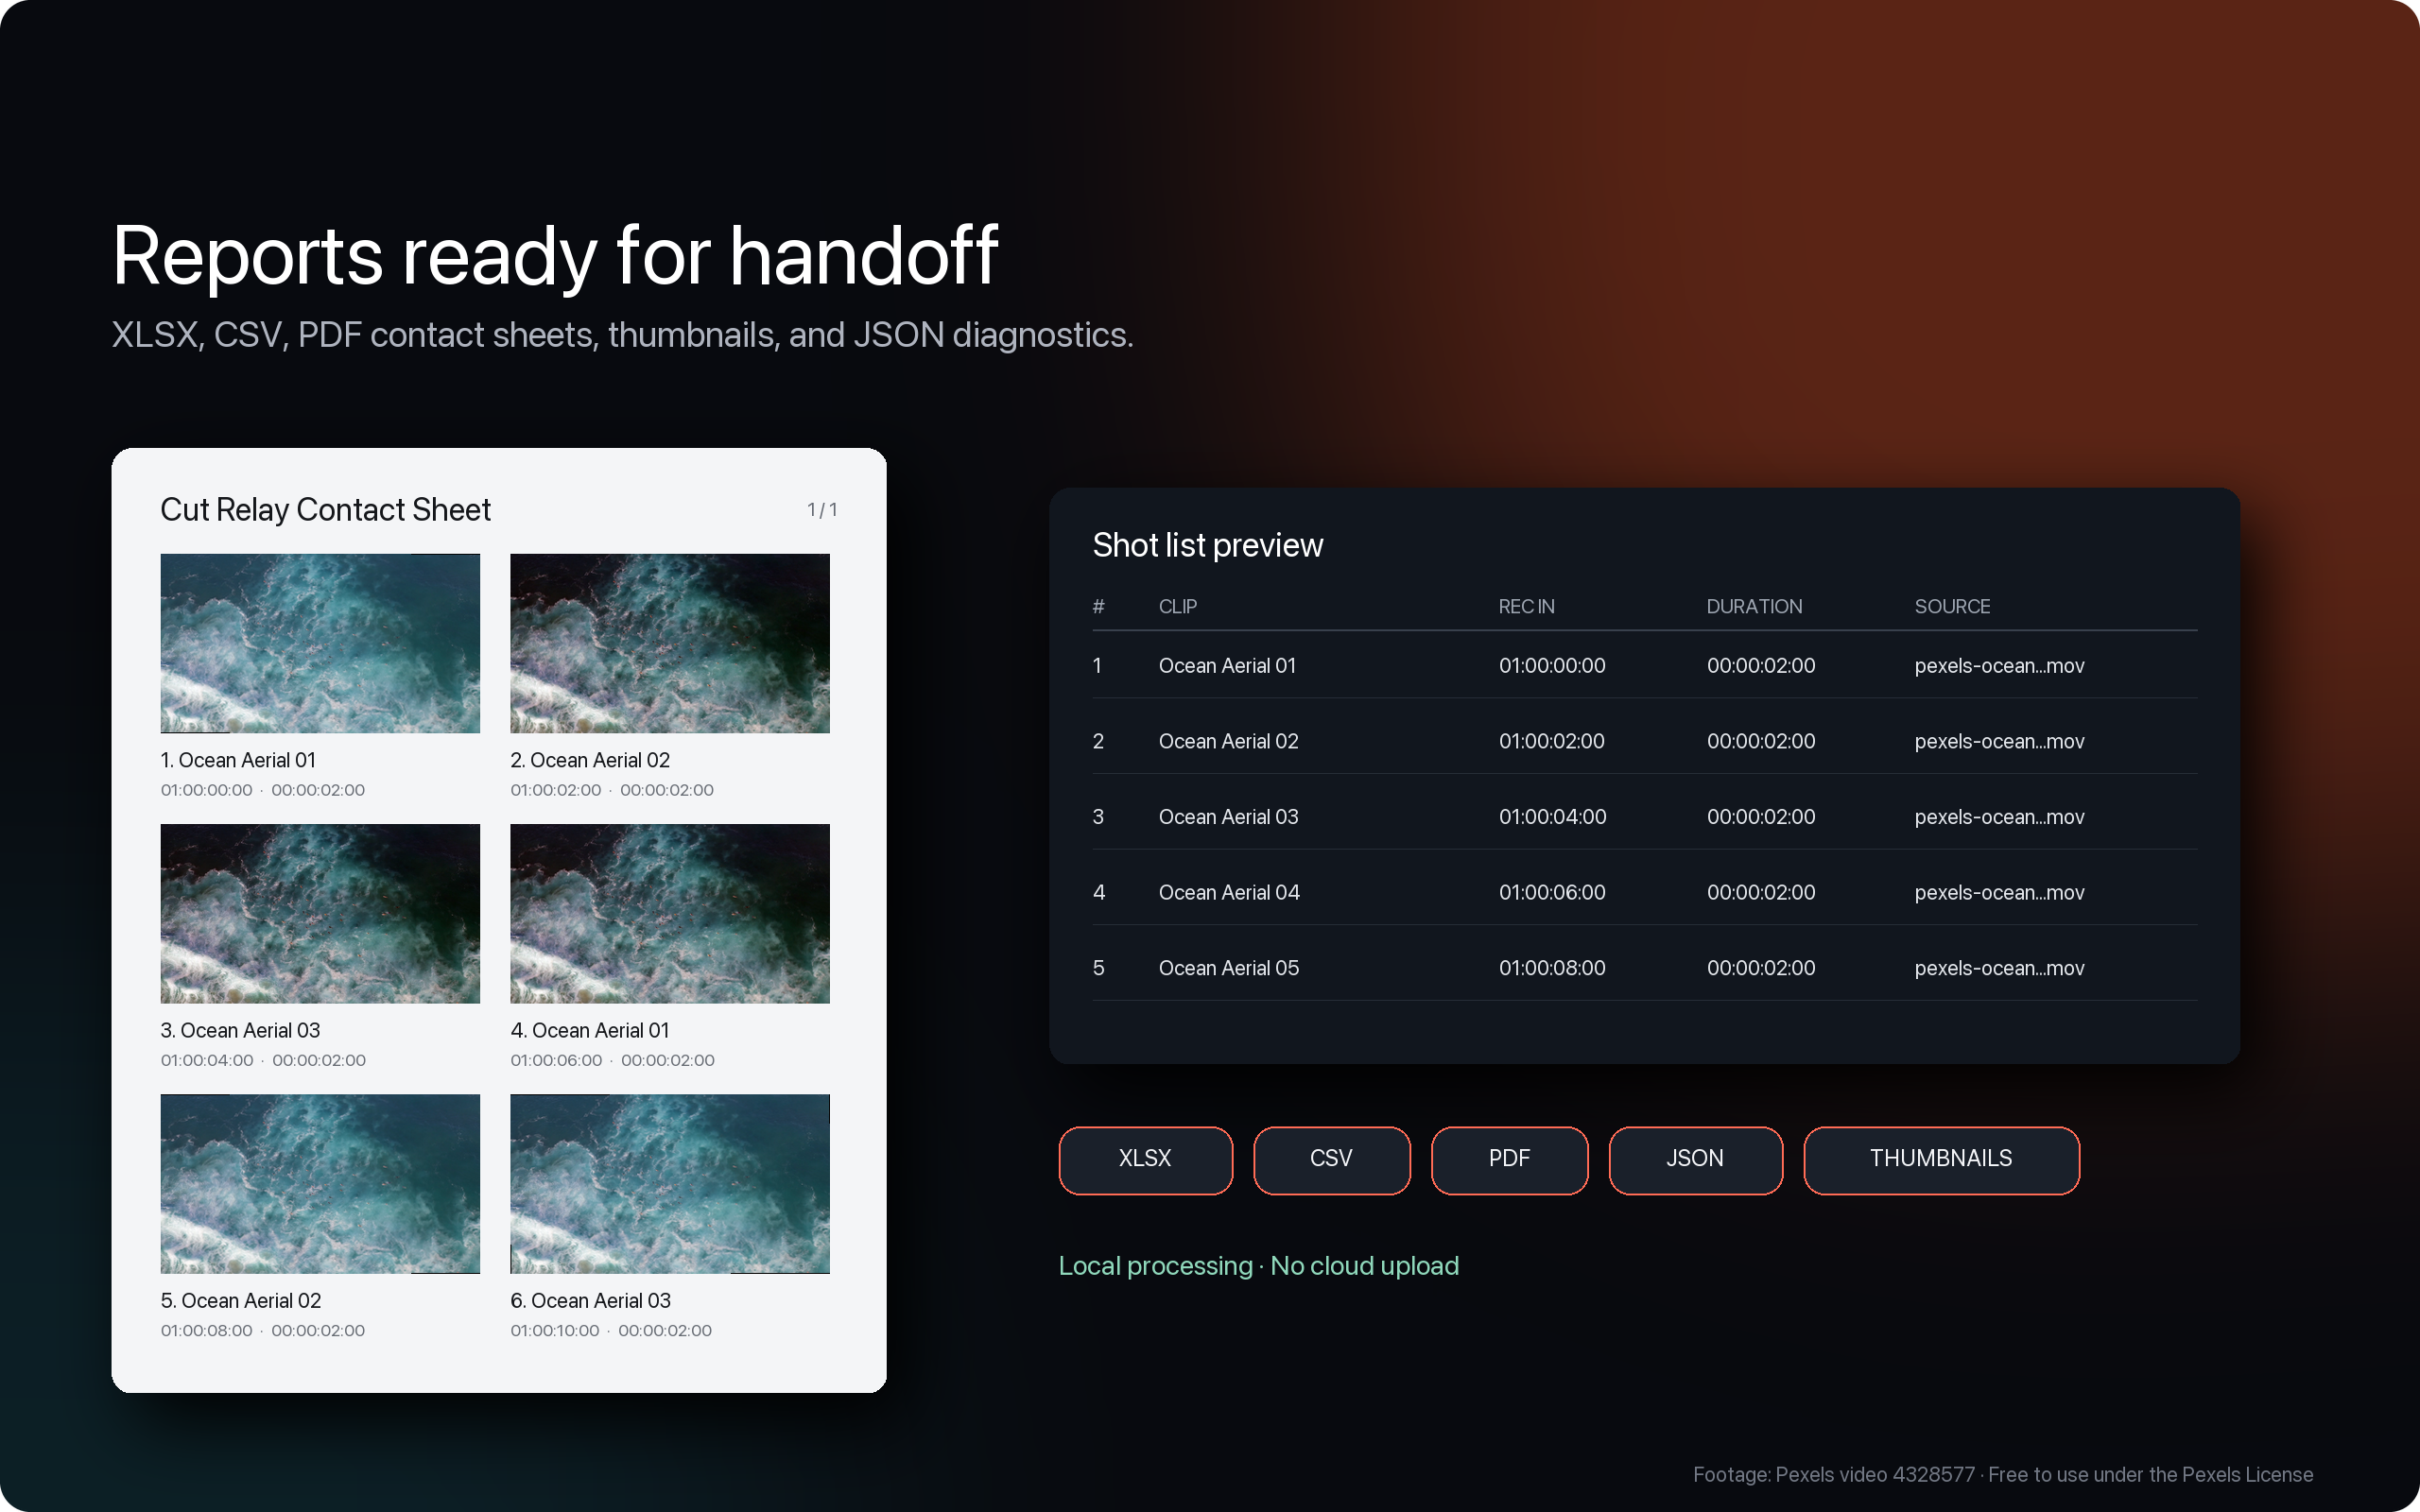Click rec in value 01:00:00:00 in table
2420x1512 pixels.
coord(1552,666)
